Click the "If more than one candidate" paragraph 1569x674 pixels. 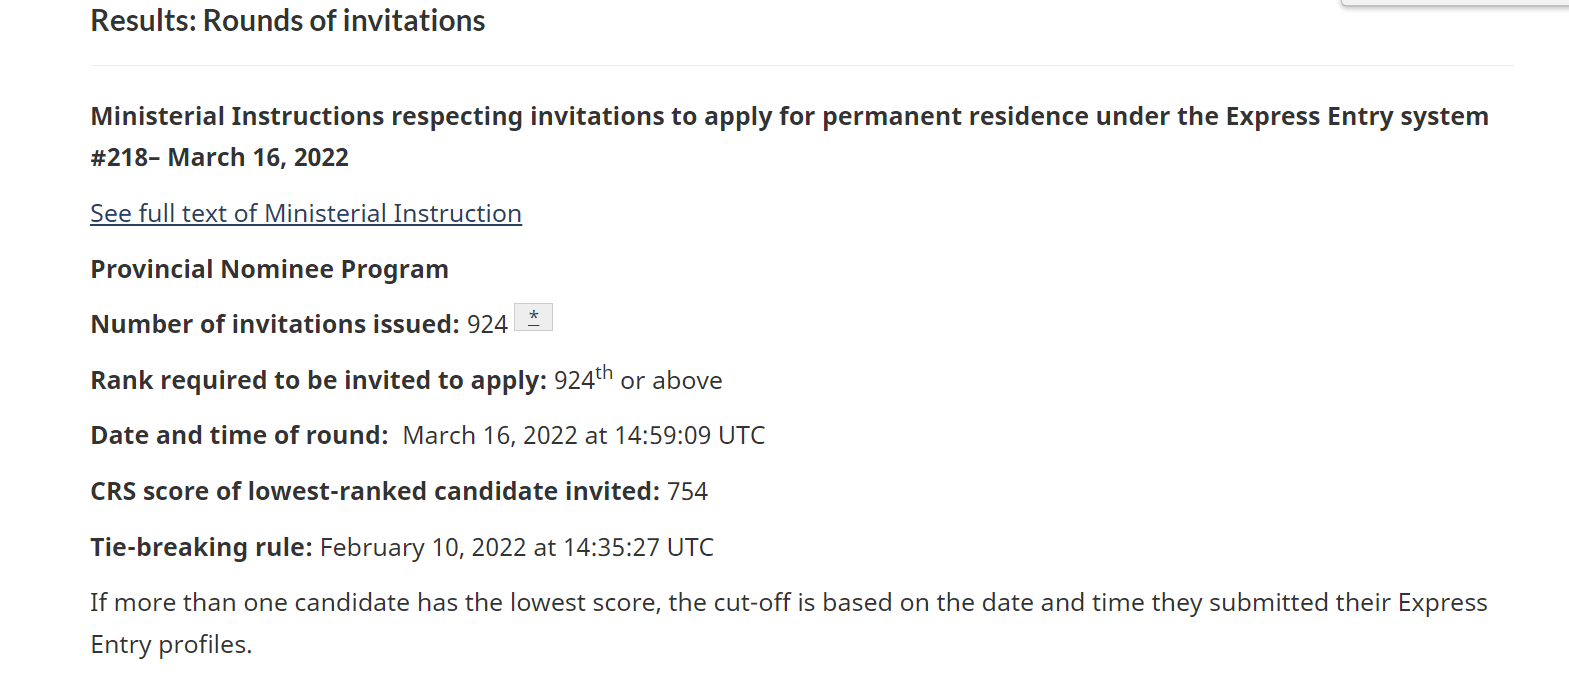[700, 603]
